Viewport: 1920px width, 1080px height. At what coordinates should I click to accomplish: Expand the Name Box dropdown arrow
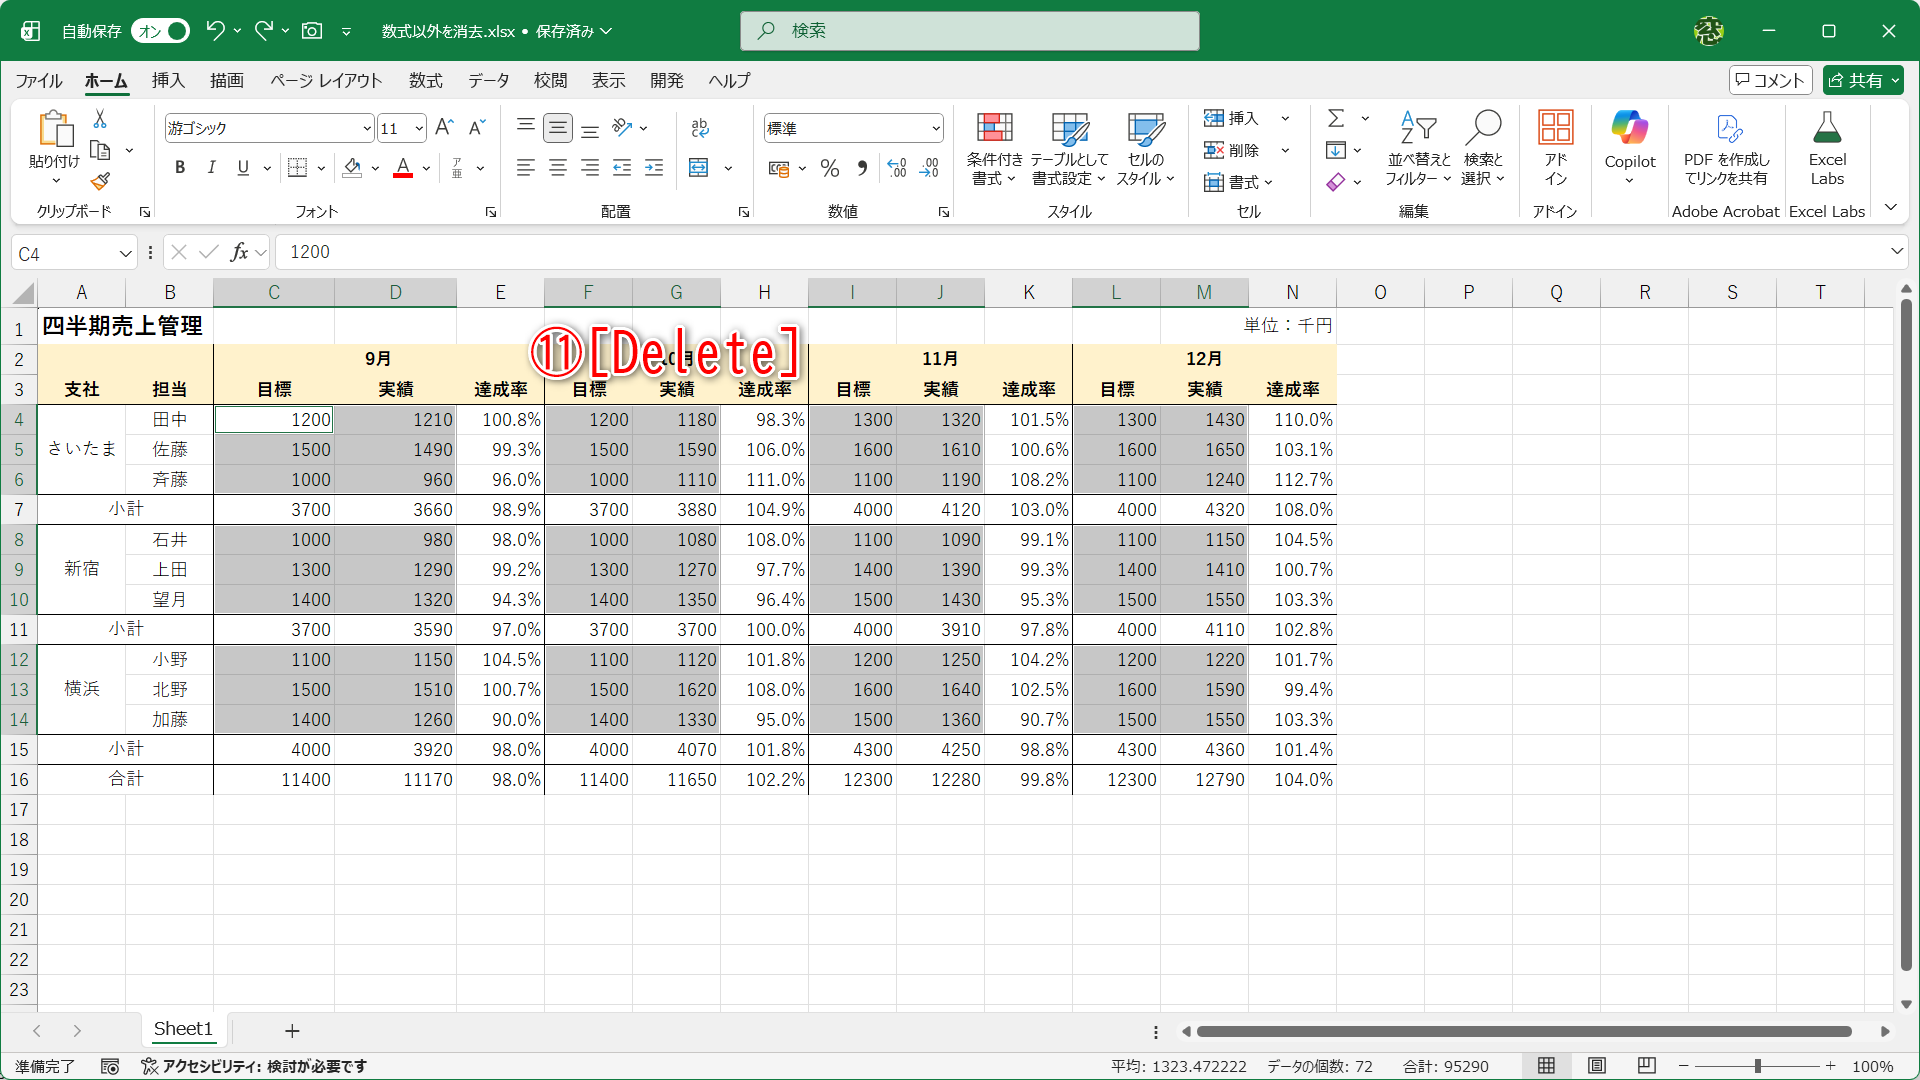coord(125,254)
